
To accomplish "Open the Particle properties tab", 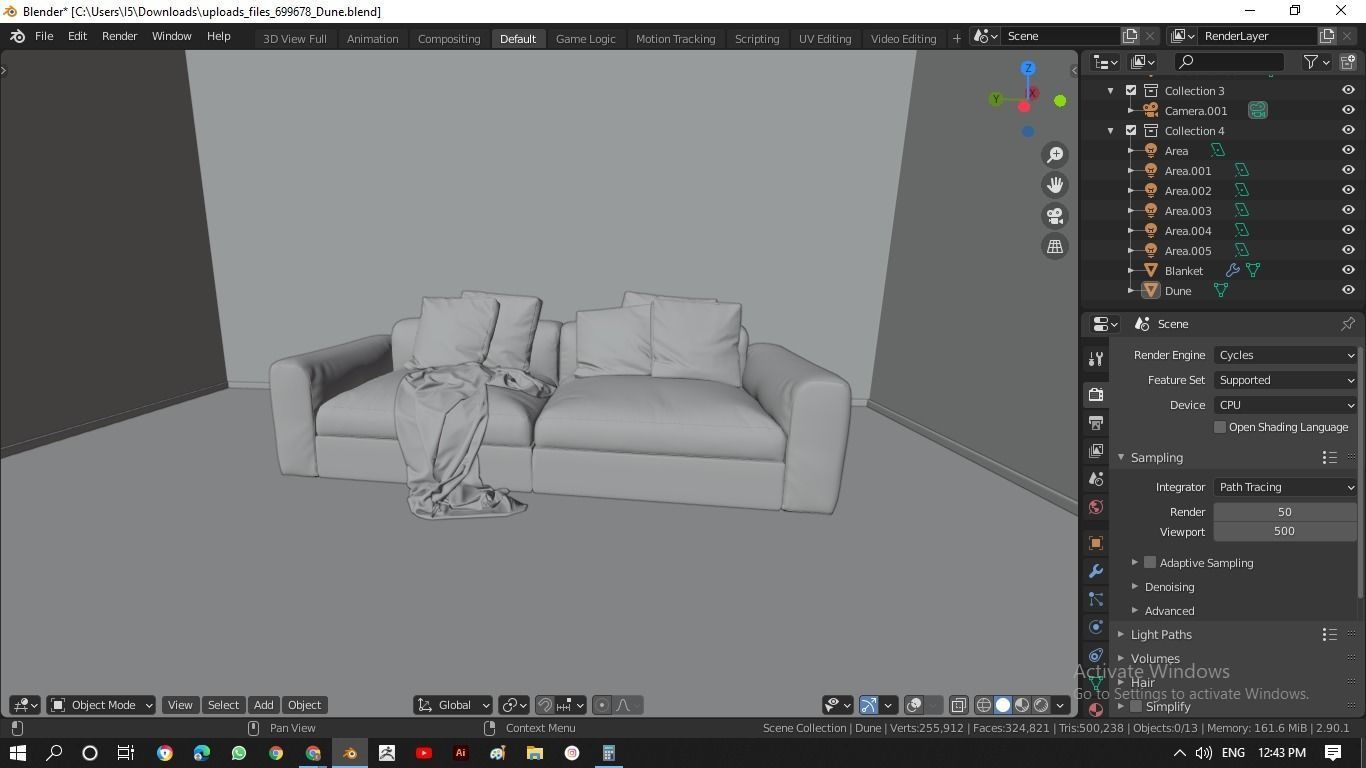I will click(1096, 599).
